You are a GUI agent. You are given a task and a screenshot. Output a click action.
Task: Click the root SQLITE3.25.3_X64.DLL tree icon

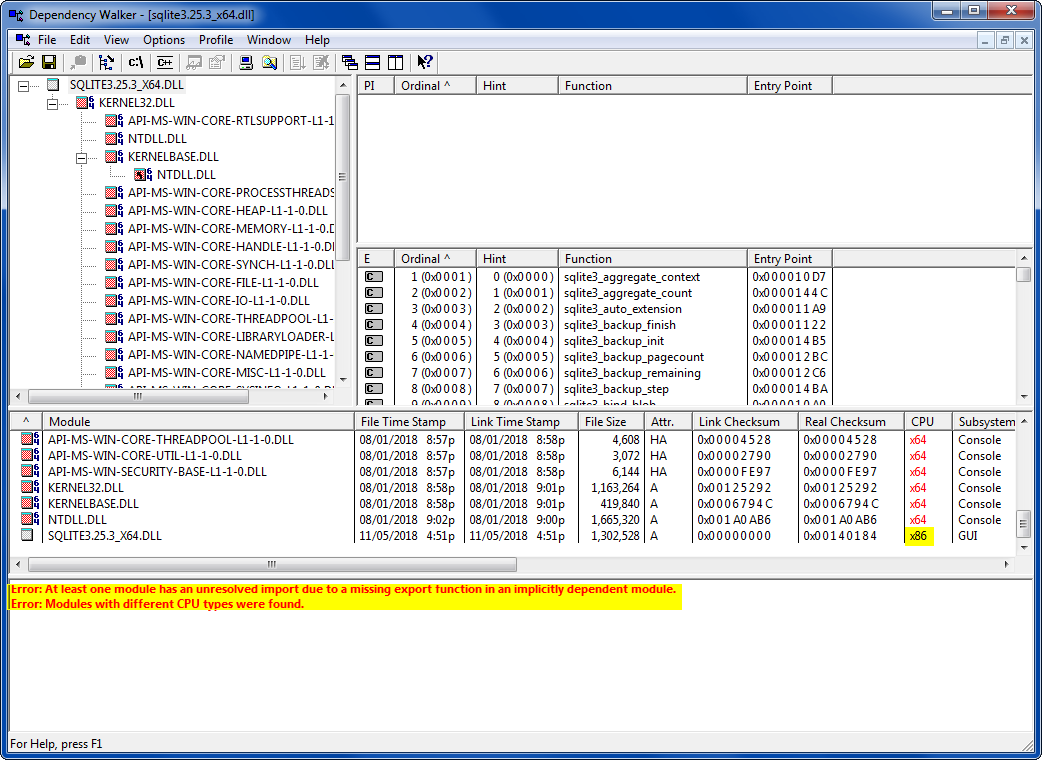53,84
